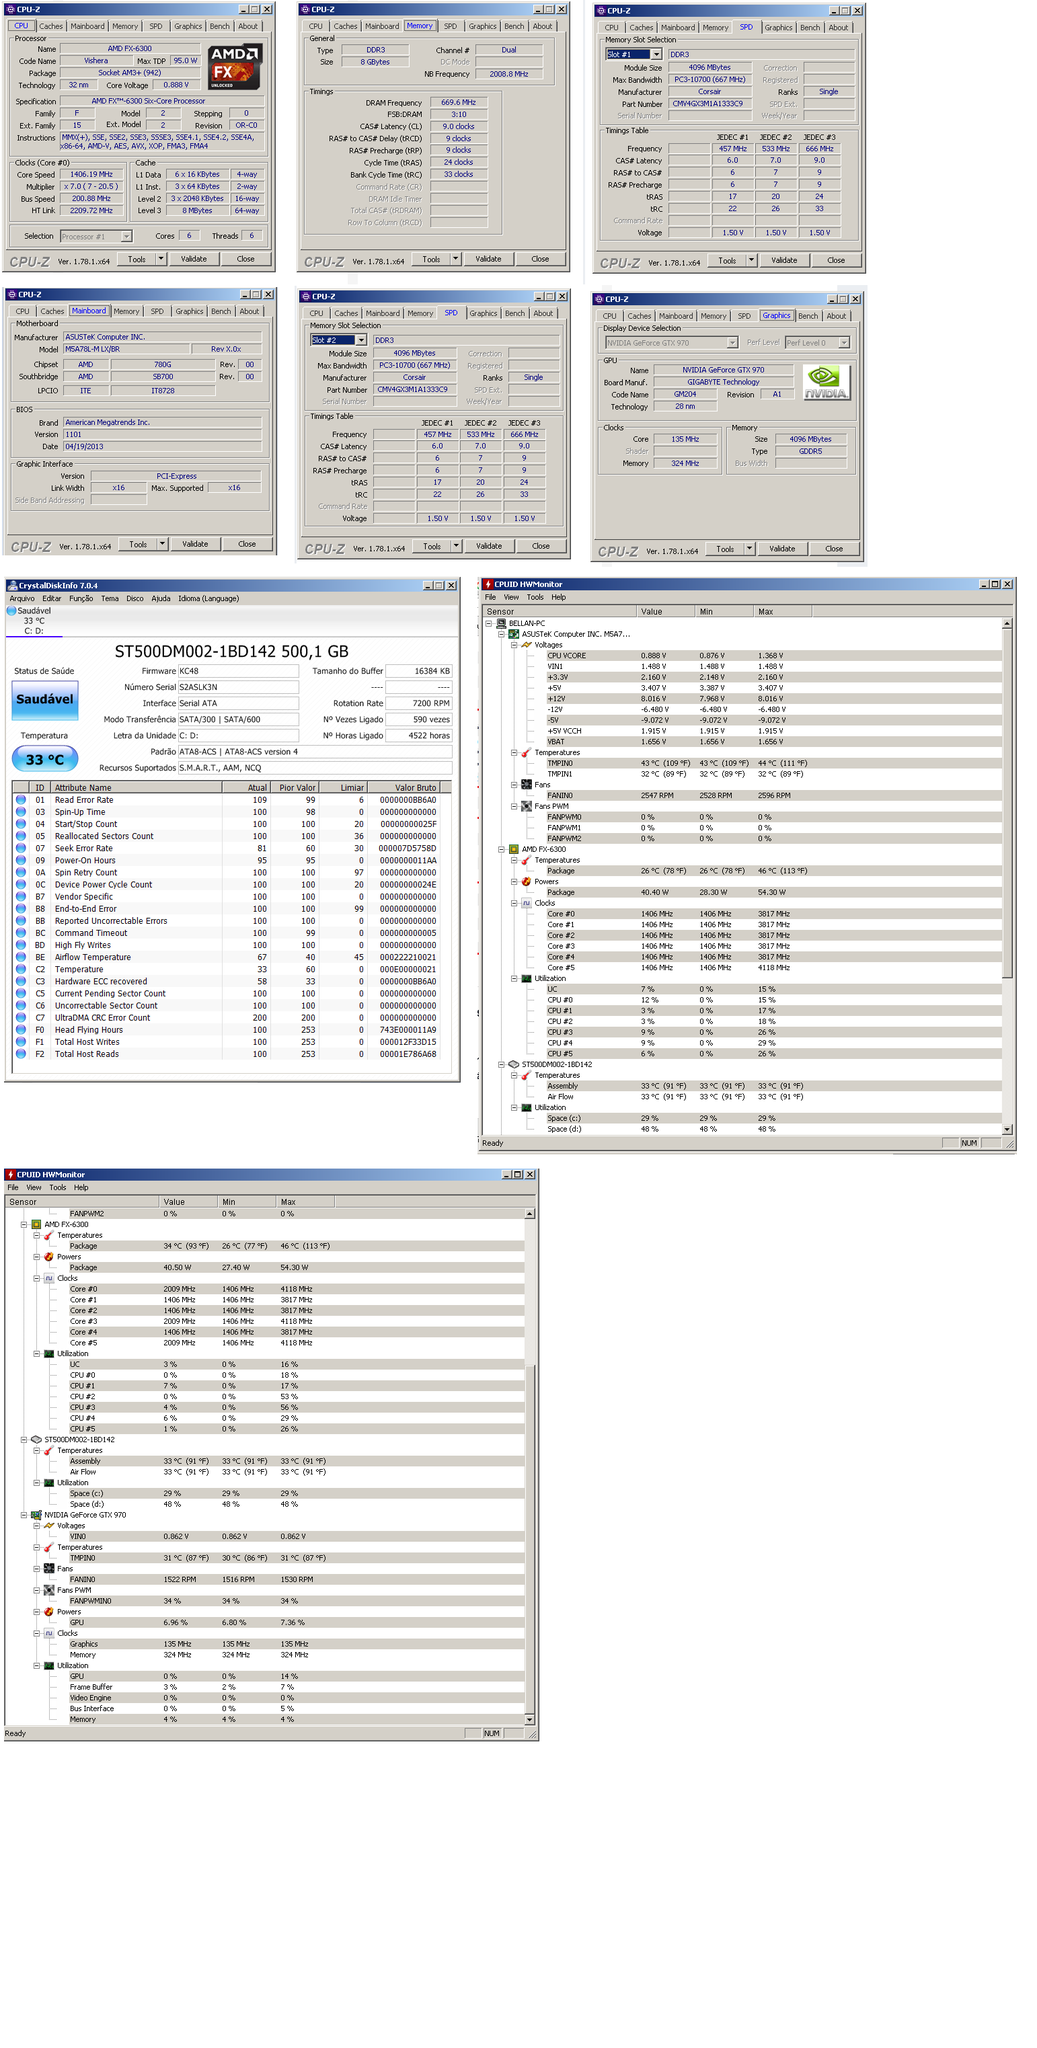Click Validate in CPU-Z Mainboard window
The width and height of the screenshot is (1037, 2048).
pos(195,544)
